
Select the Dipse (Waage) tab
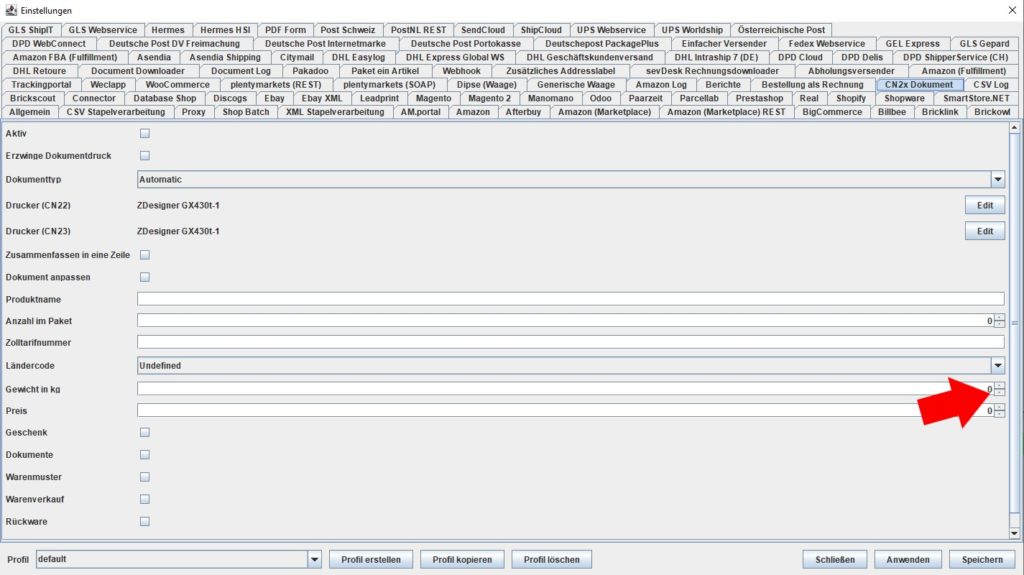(x=487, y=84)
